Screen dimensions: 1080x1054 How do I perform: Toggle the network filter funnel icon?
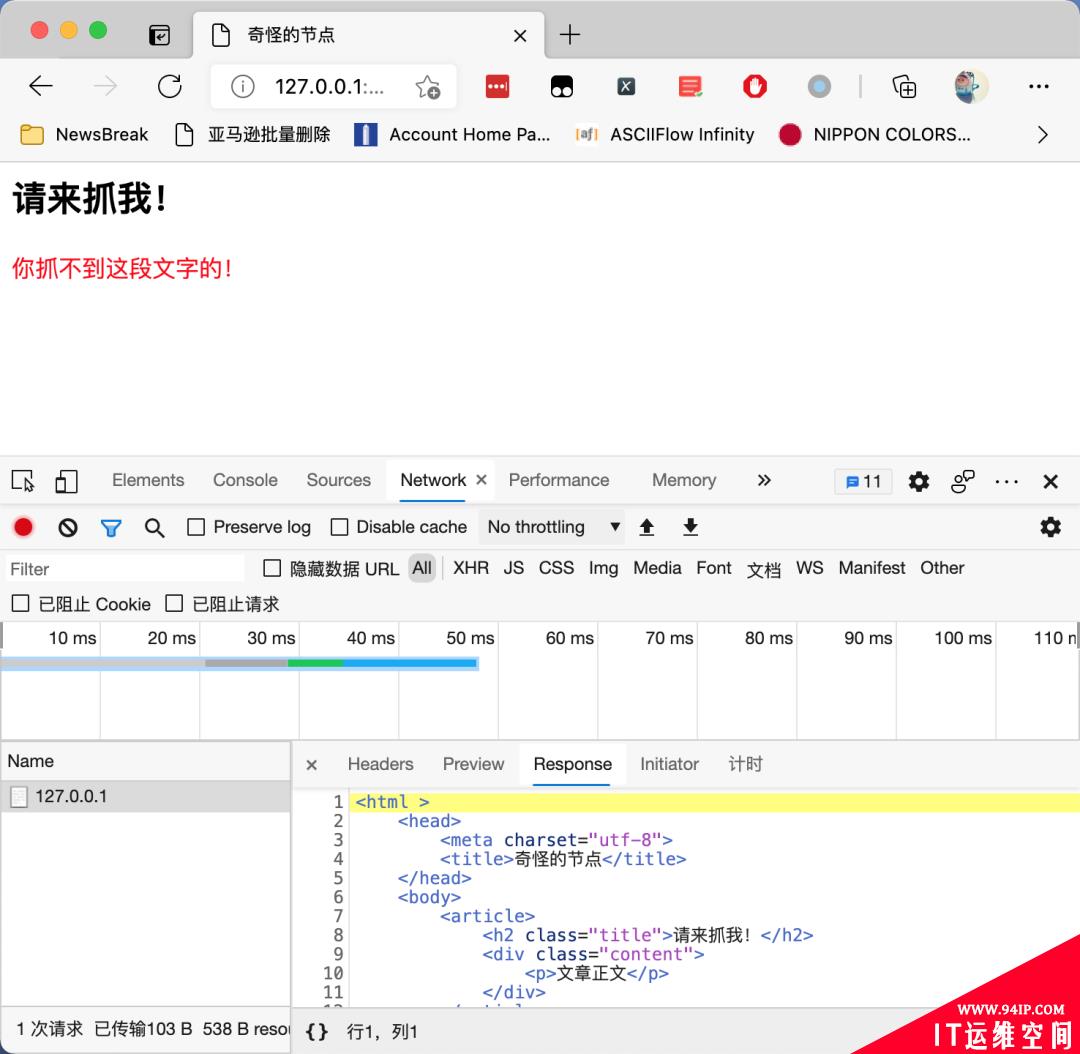pyautogui.click(x=111, y=528)
